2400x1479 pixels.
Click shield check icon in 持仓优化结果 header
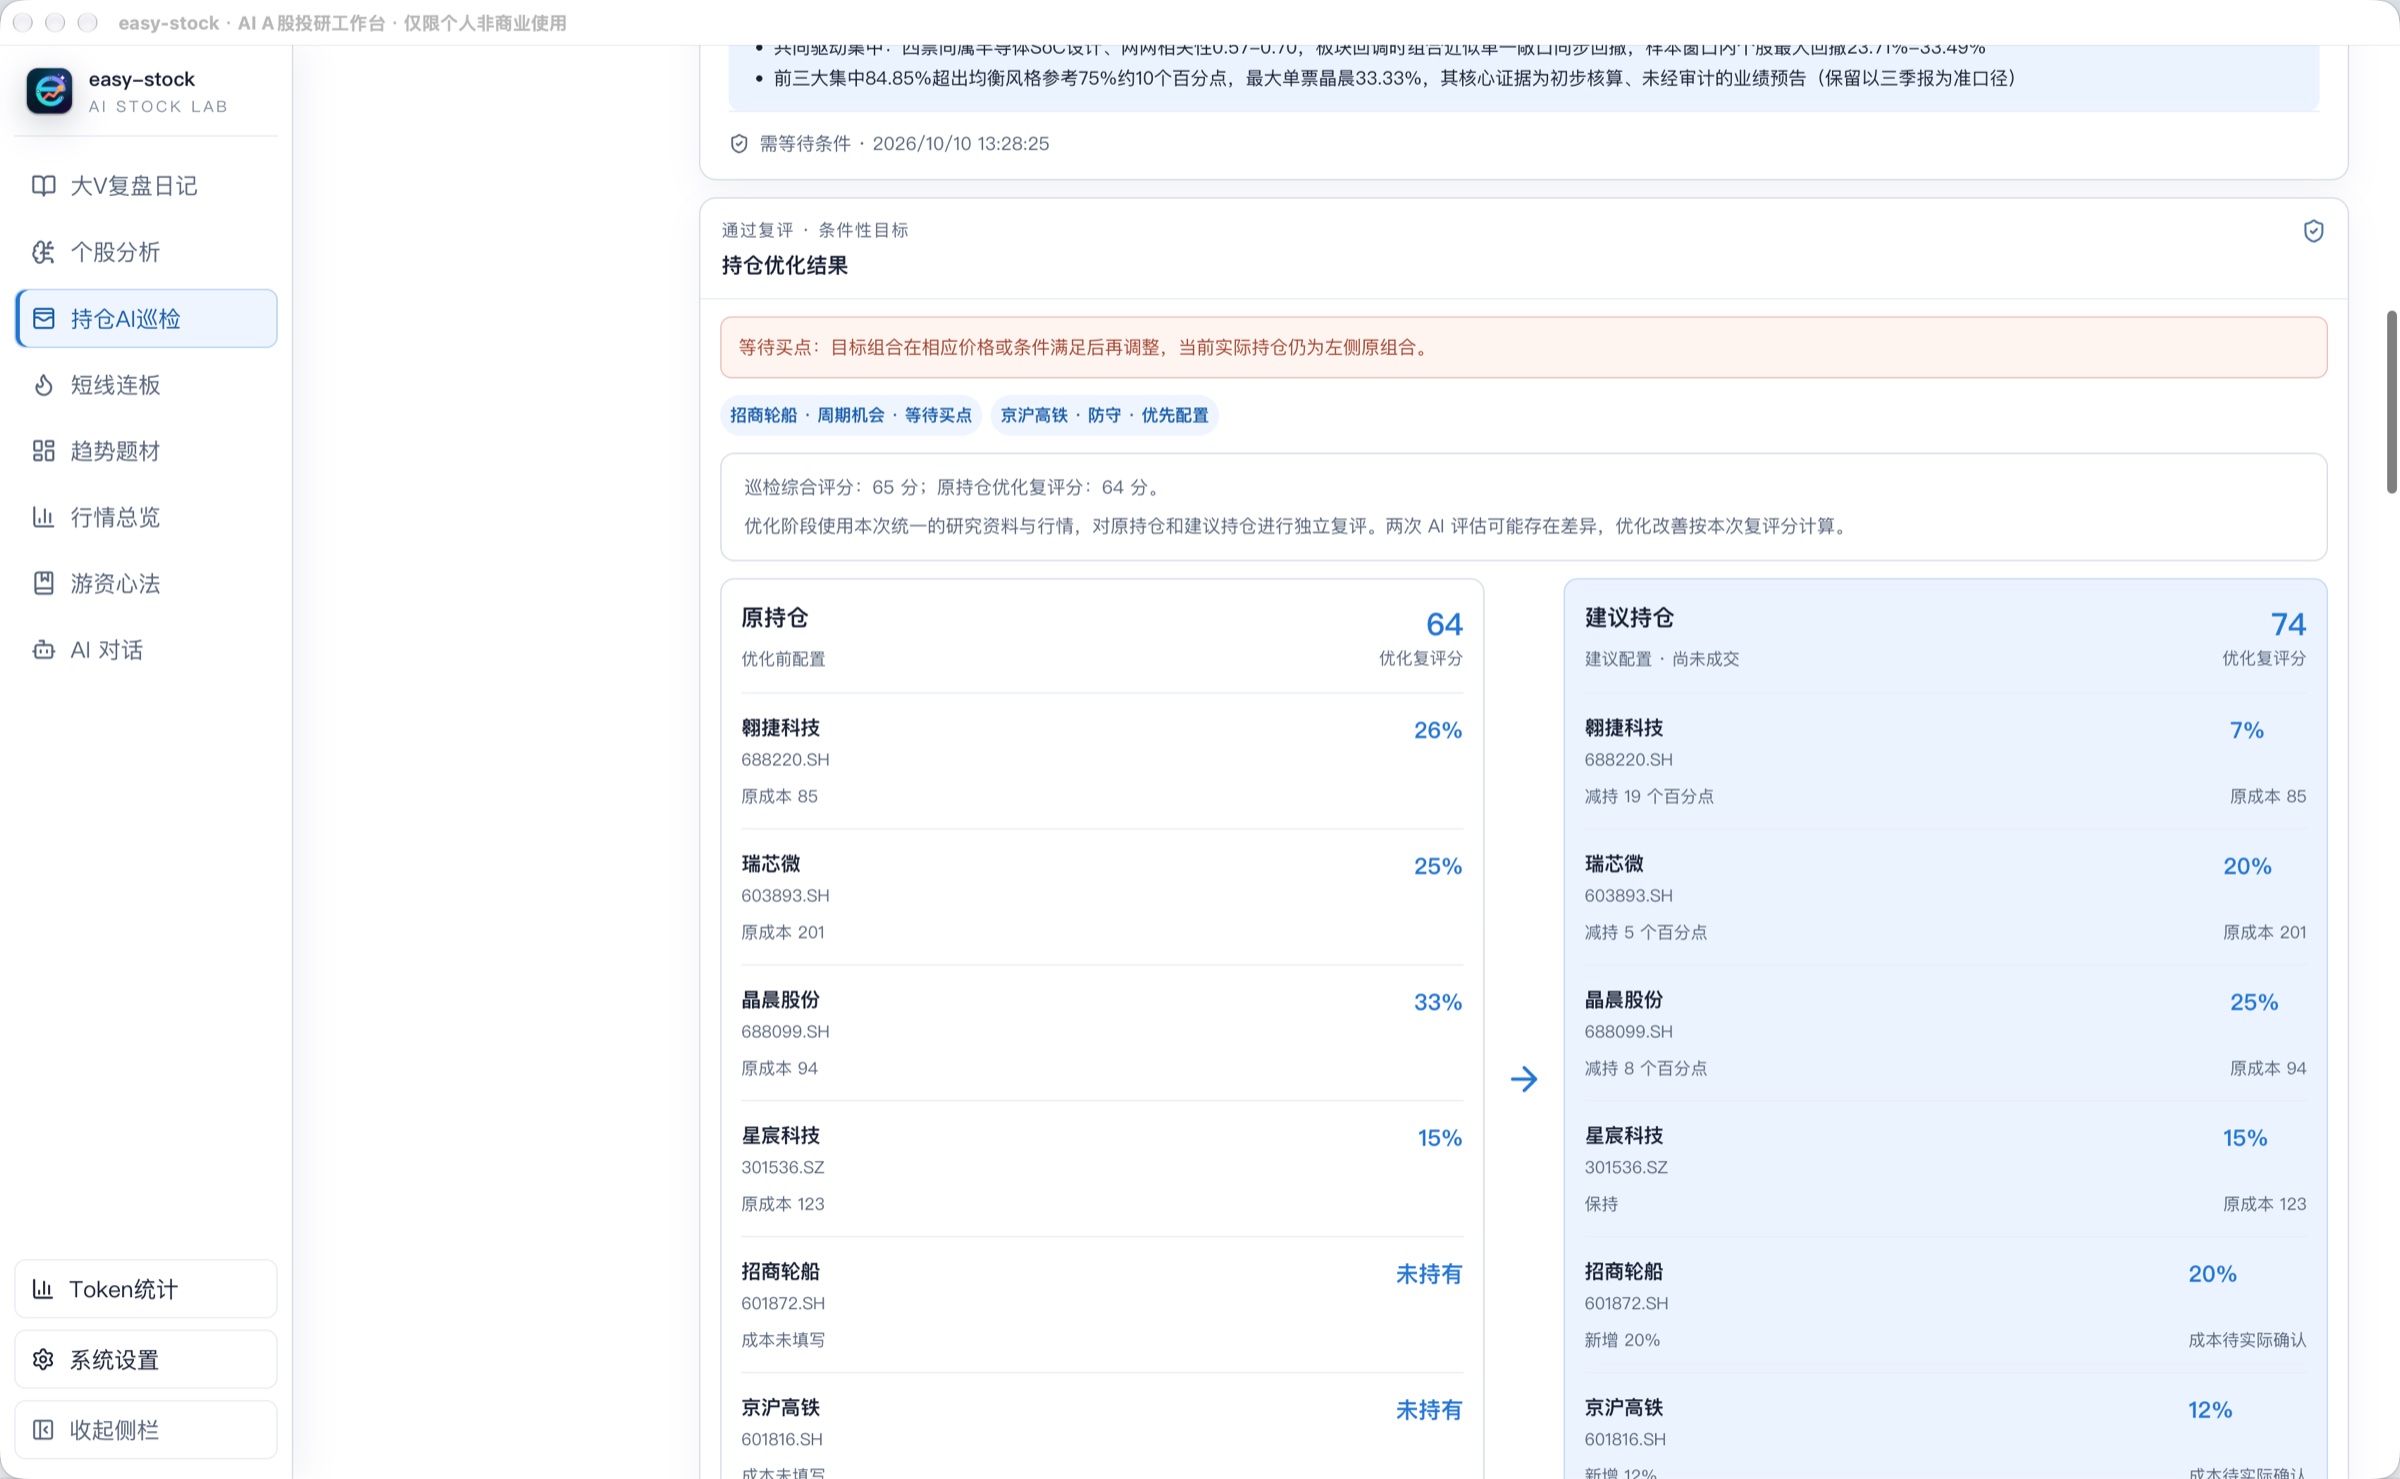pos(2313,232)
